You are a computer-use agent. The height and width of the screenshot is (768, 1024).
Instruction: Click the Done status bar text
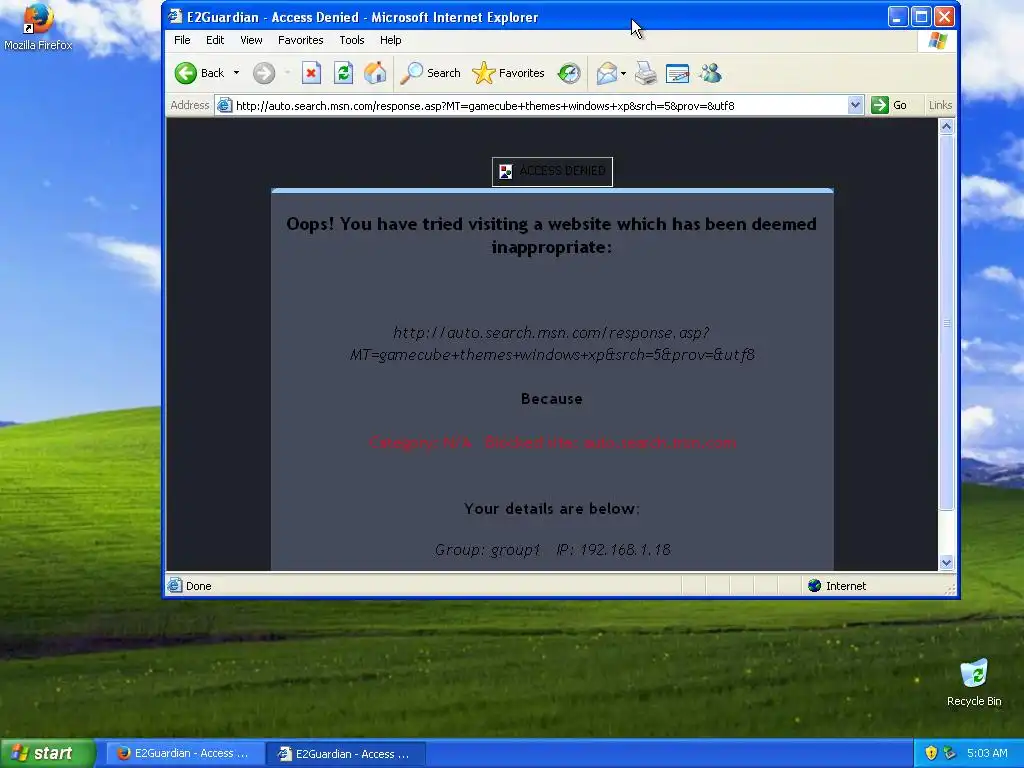pos(199,586)
